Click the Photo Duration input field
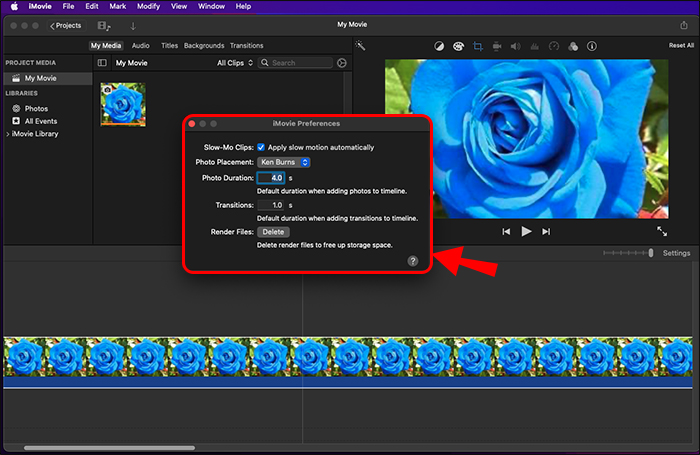Viewport: 700px width, 455px height. pyautogui.click(x=271, y=178)
